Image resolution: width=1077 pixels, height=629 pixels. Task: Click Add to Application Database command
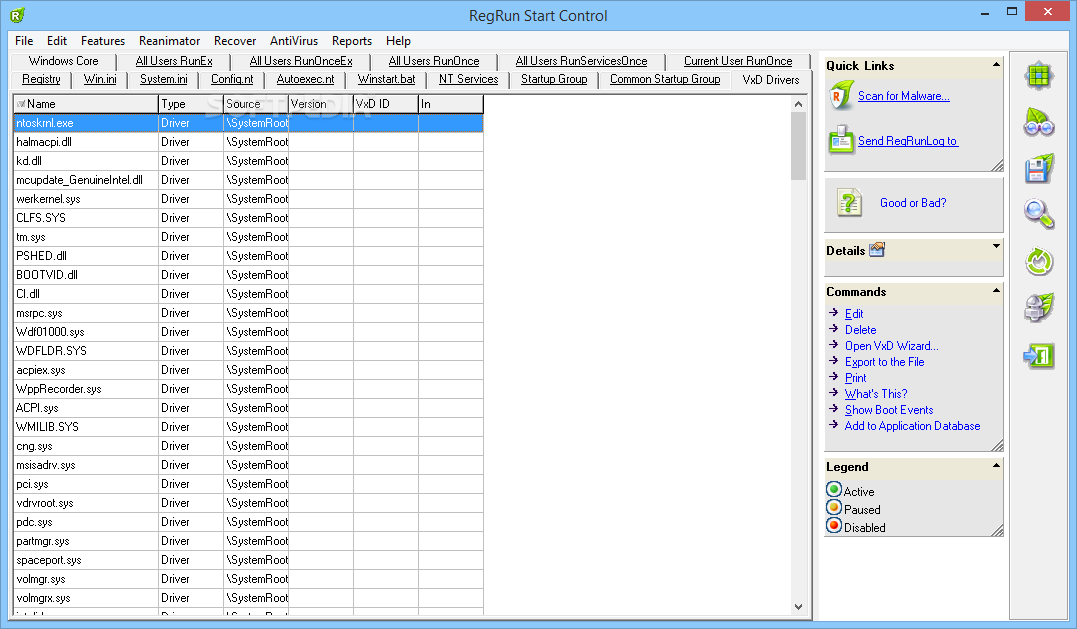click(x=912, y=426)
